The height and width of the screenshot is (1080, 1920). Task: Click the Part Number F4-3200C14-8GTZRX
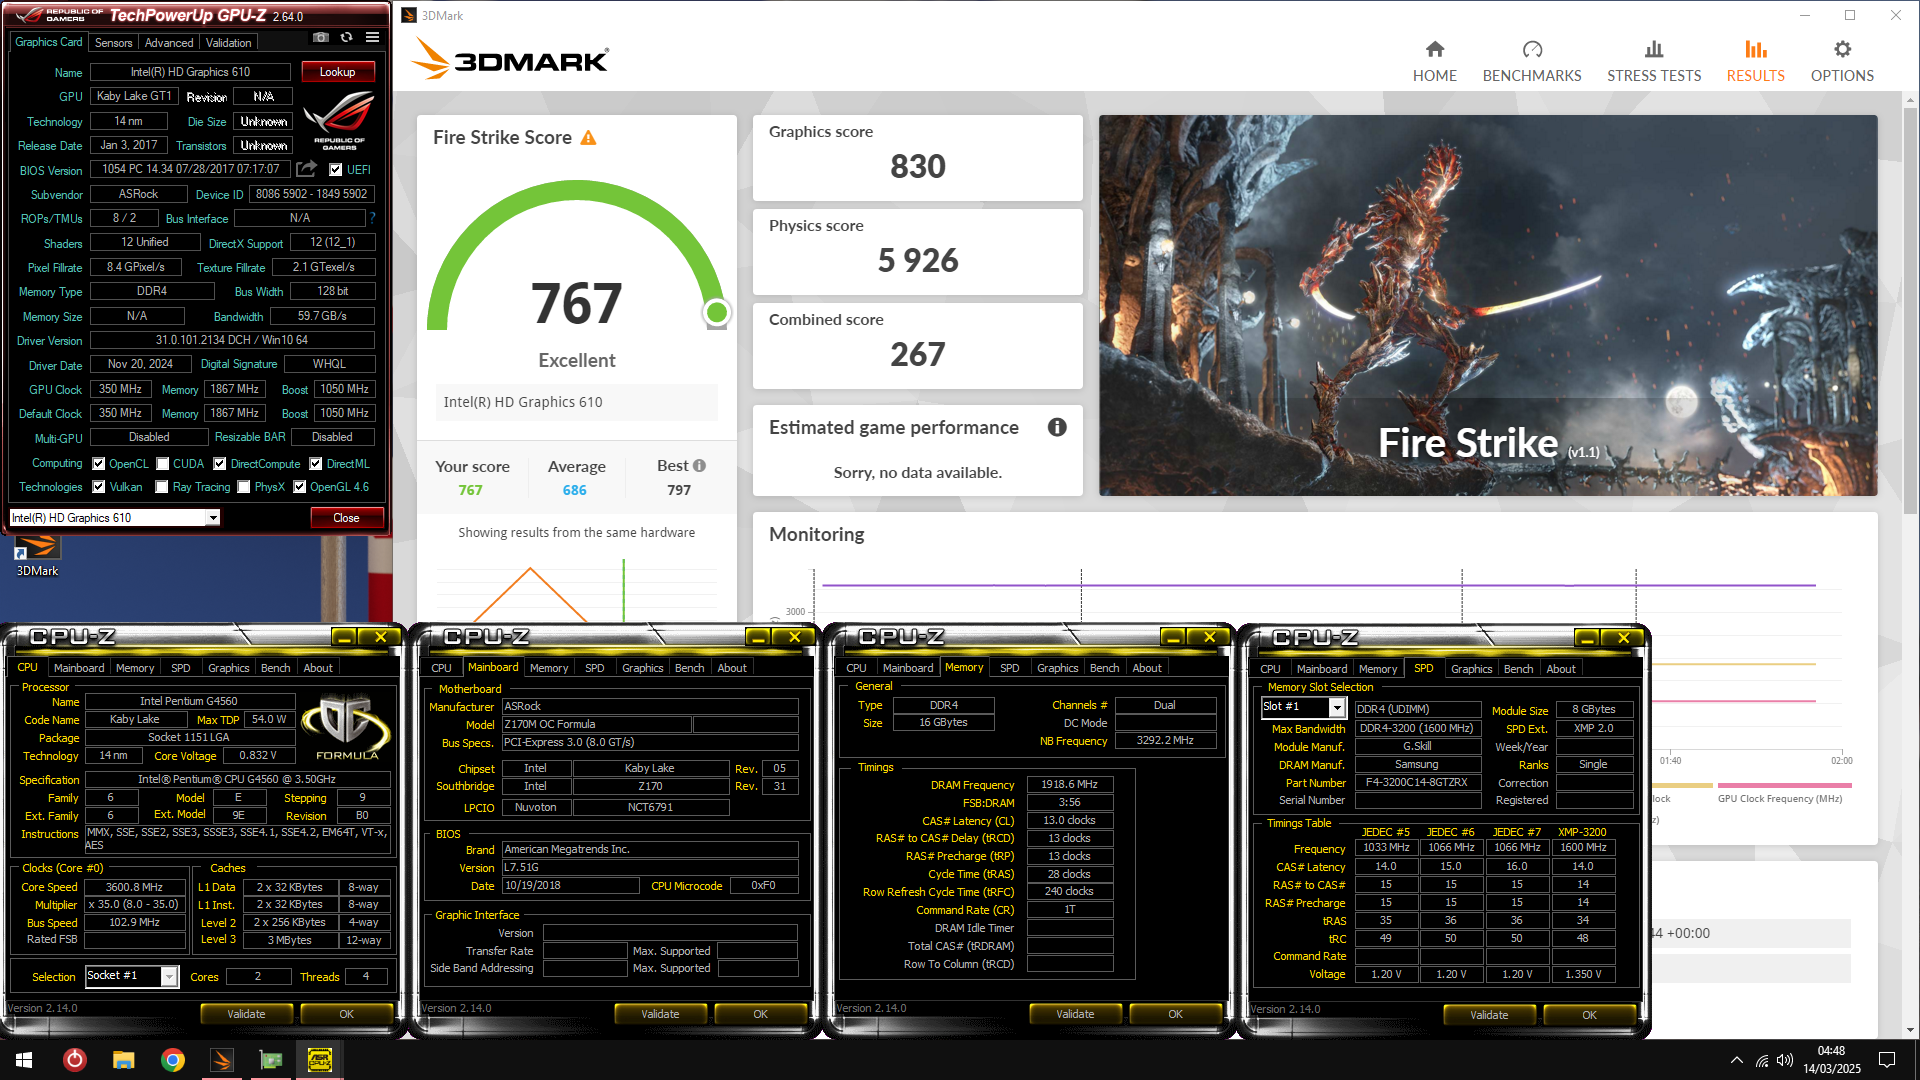(x=1417, y=783)
